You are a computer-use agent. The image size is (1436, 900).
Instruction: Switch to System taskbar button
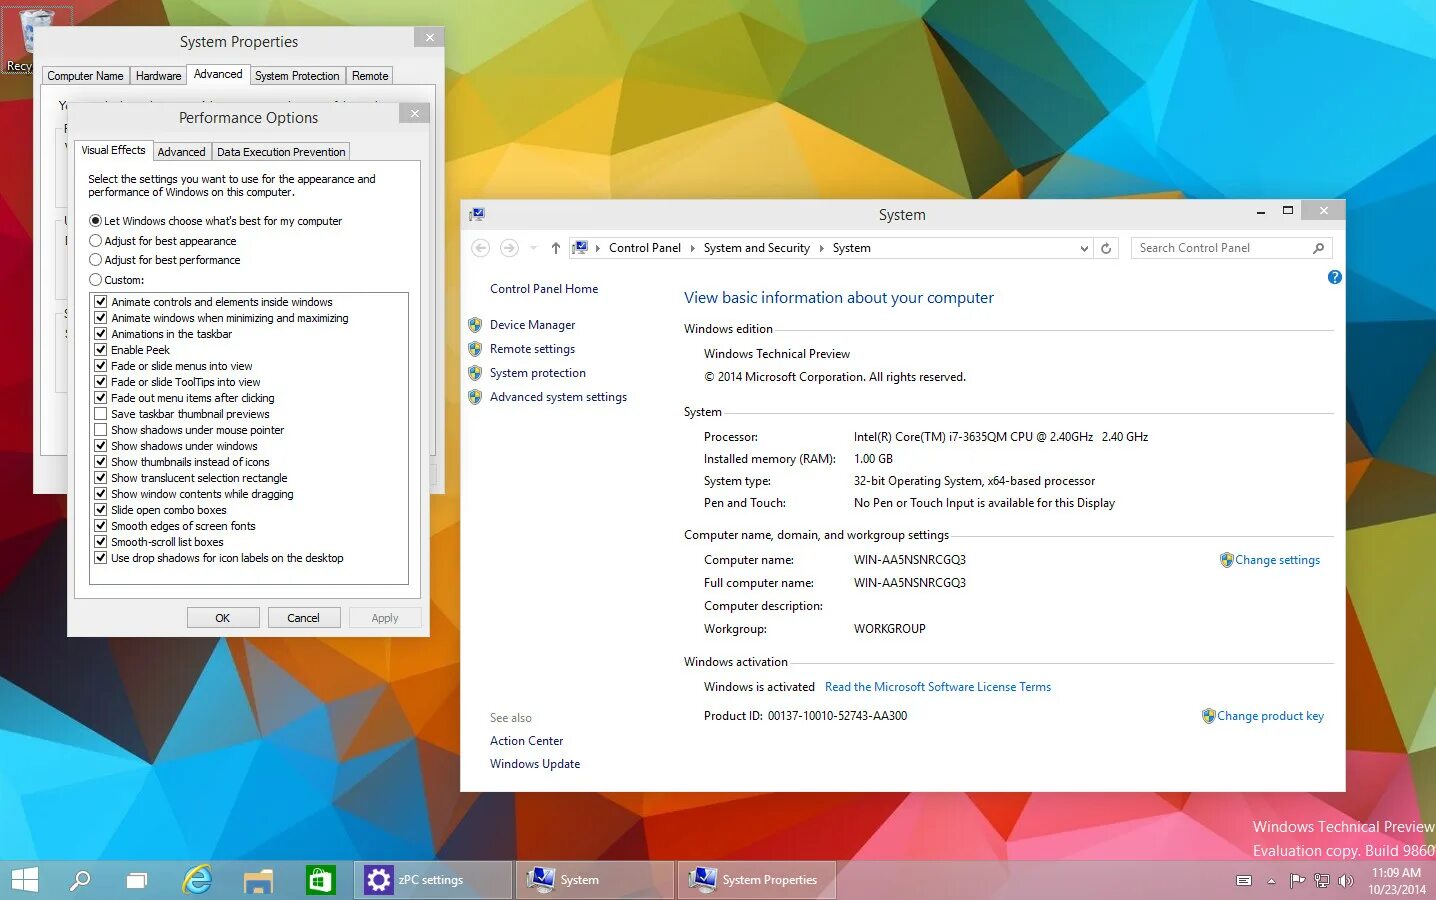click(596, 880)
